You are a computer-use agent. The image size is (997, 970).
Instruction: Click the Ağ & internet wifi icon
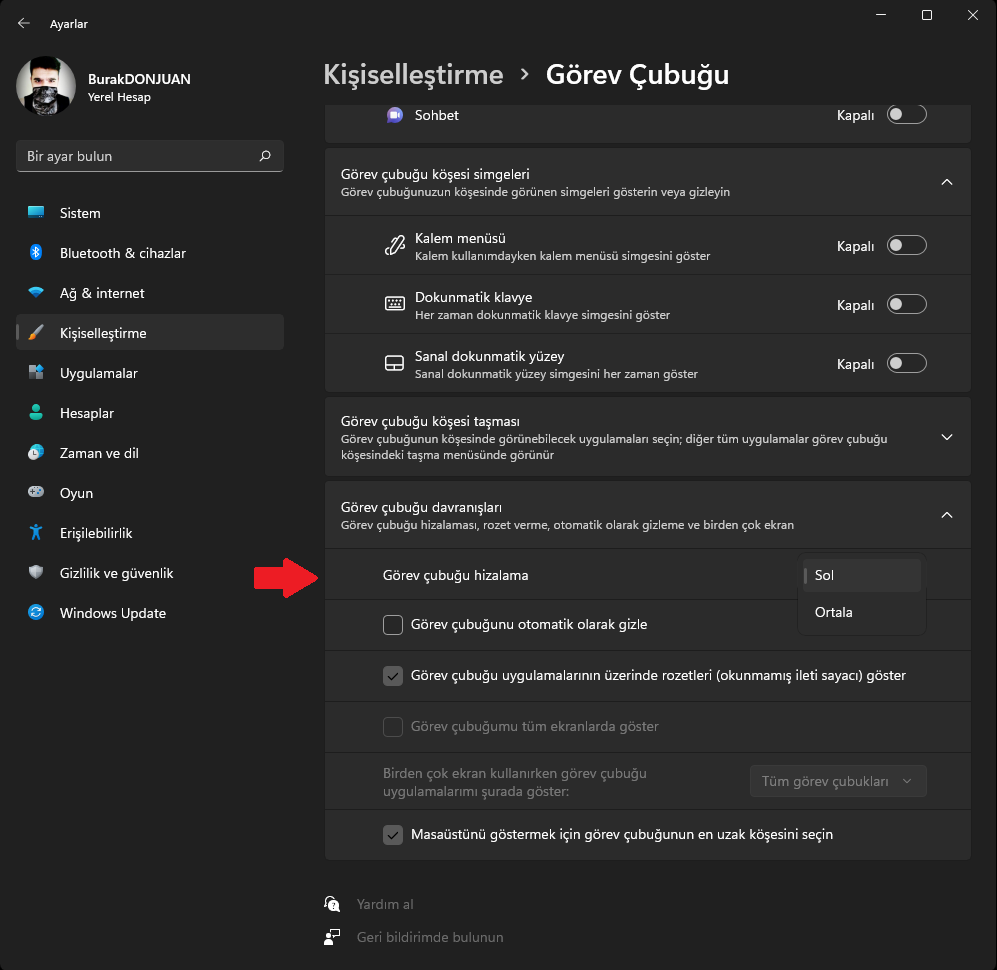[36, 293]
